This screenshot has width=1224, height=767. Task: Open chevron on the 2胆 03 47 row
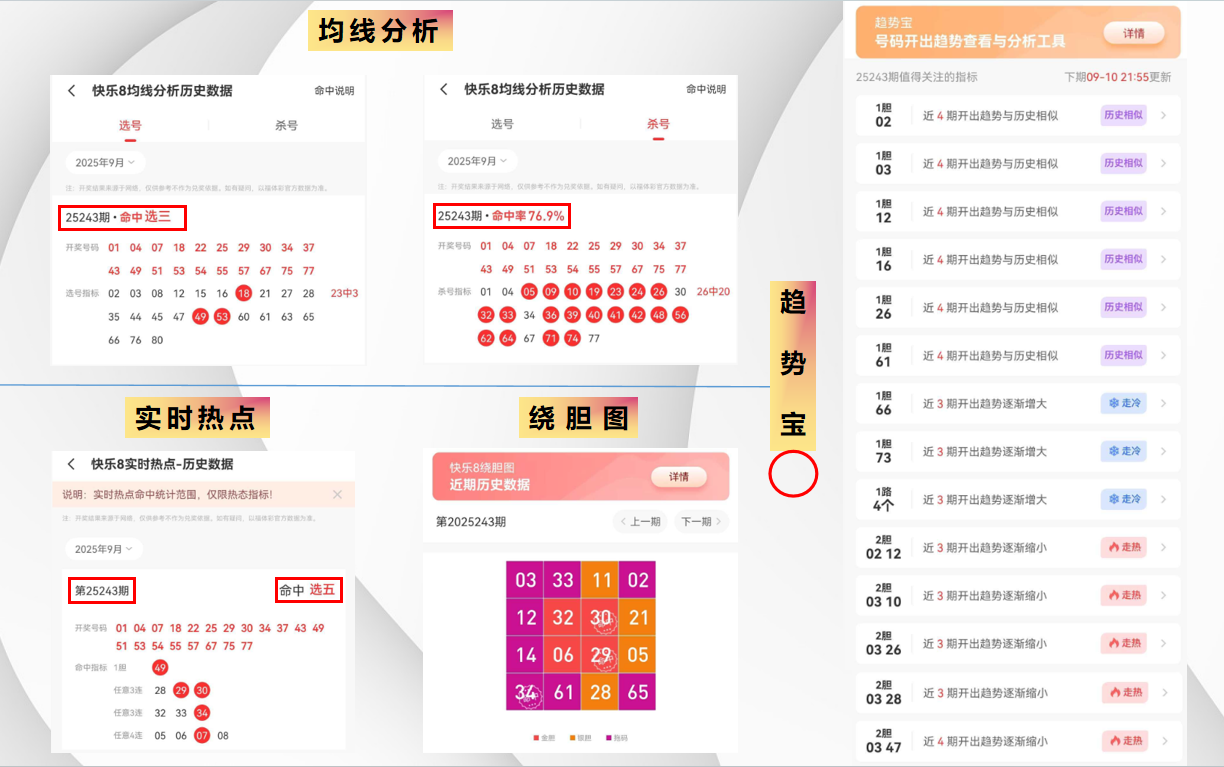[1163, 741]
